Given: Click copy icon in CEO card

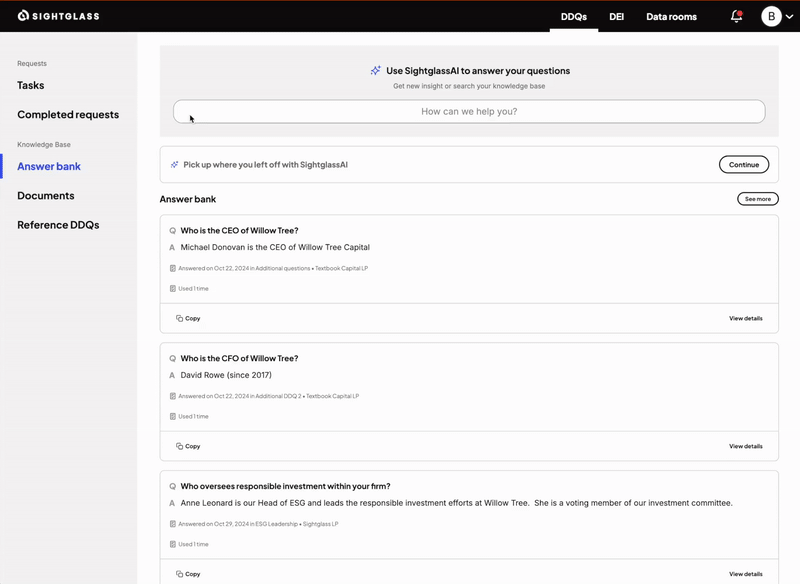Looking at the screenshot, I should pyautogui.click(x=180, y=318).
